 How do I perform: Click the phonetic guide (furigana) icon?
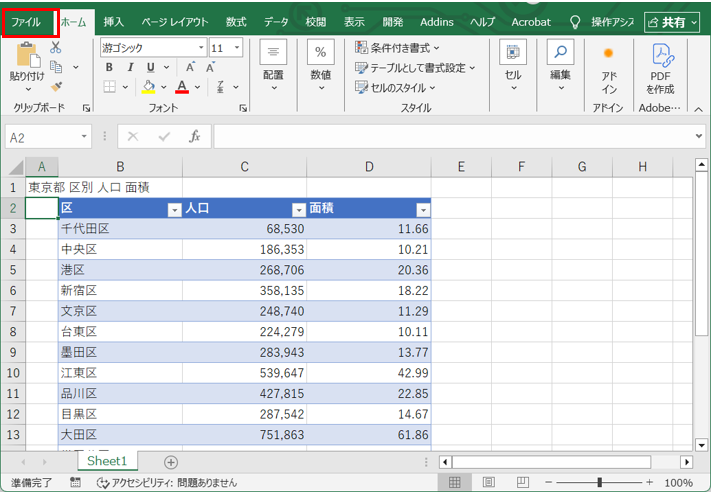click(x=220, y=87)
